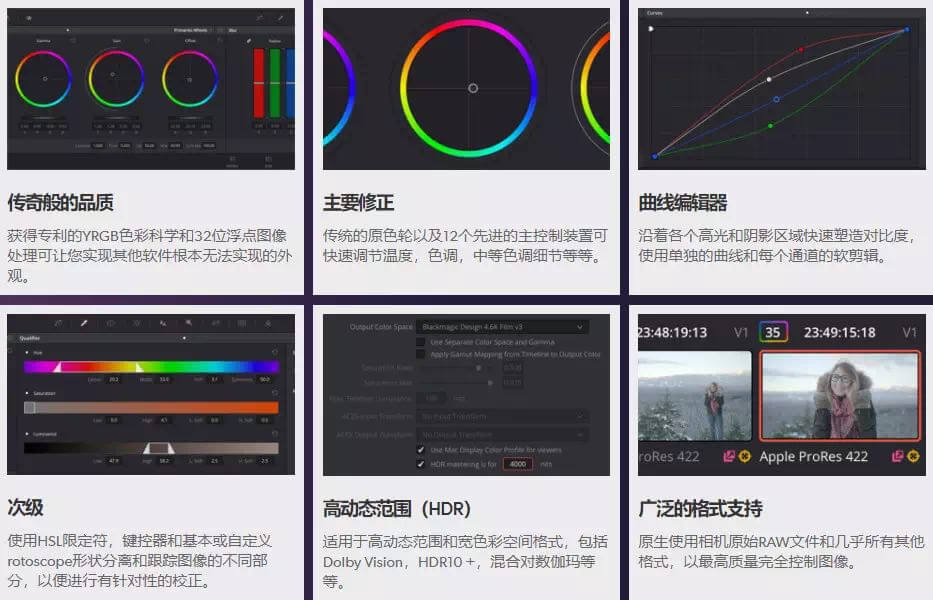This screenshot has height=600, width=933.
Task: Click the yellow flag icon under left ProRes thumbnail
Action: tap(744, 457)
